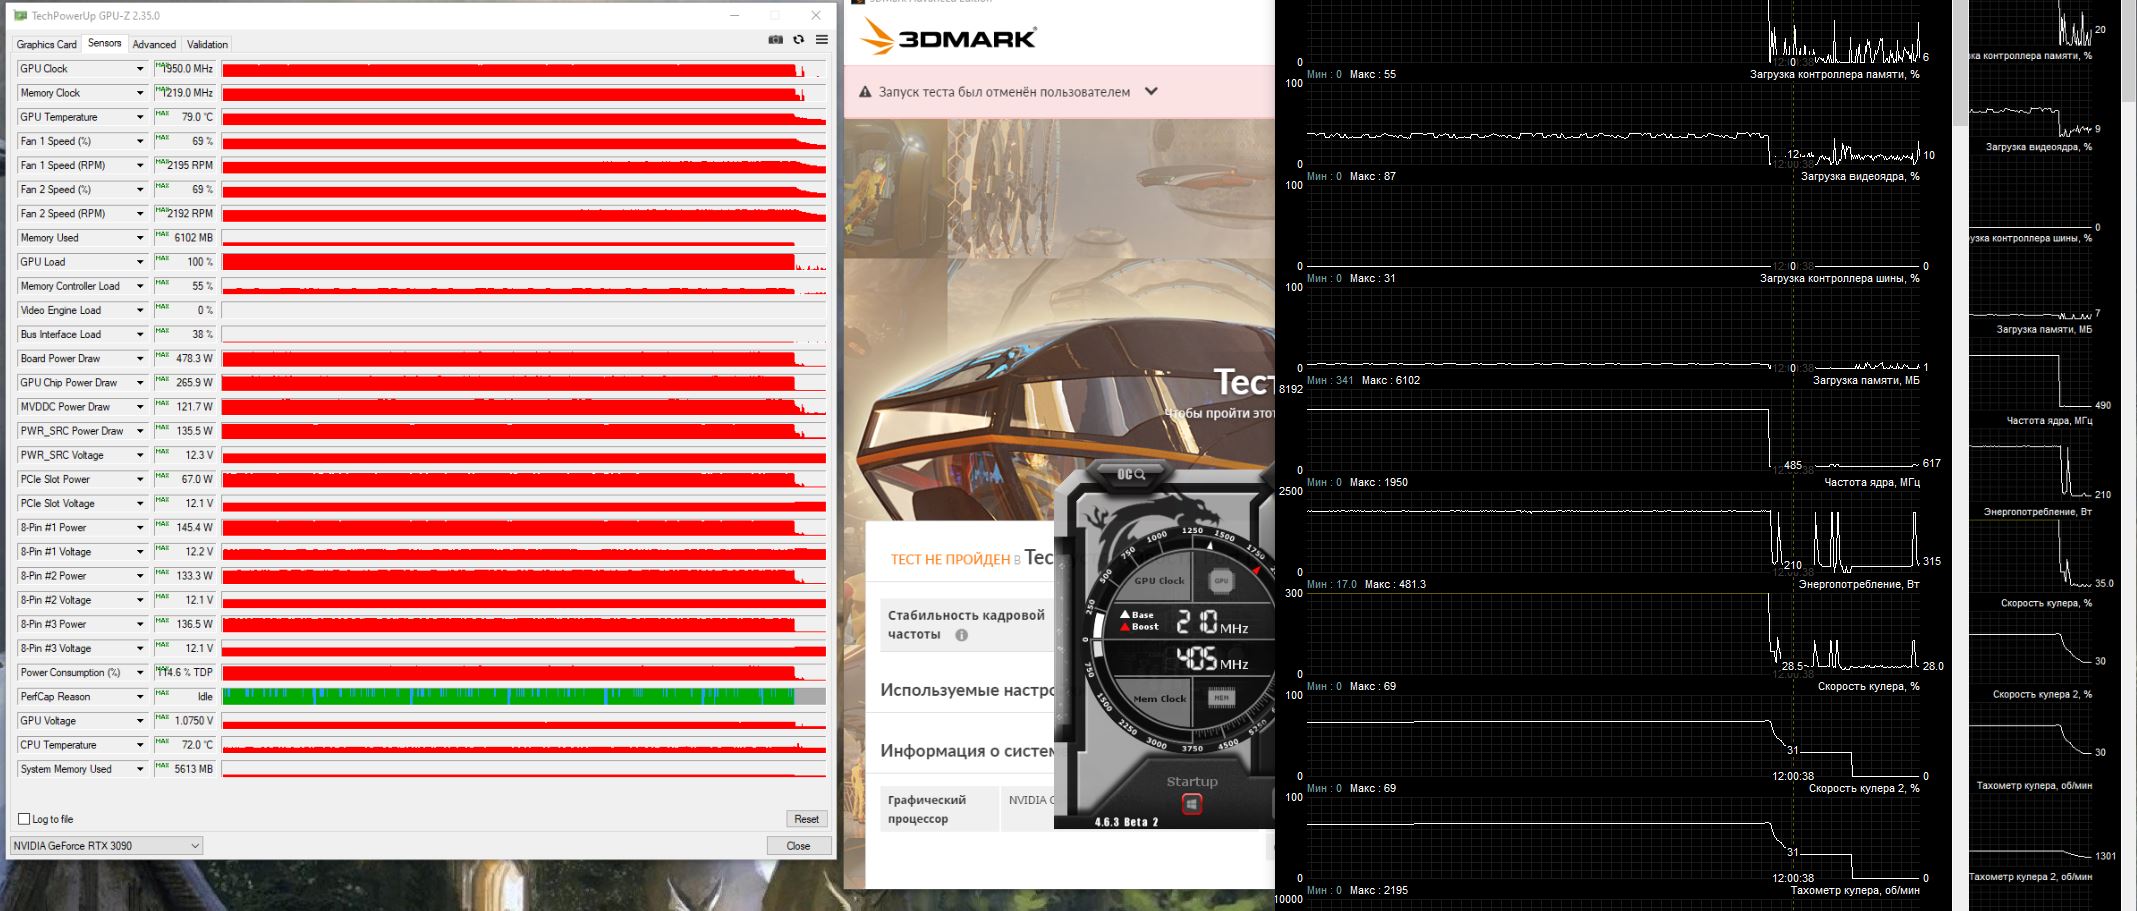The height and width of the screenshot is (911, 2137).
Task: Open the Memory Clock sensor dropdown
Action: [x=140, y=93]
